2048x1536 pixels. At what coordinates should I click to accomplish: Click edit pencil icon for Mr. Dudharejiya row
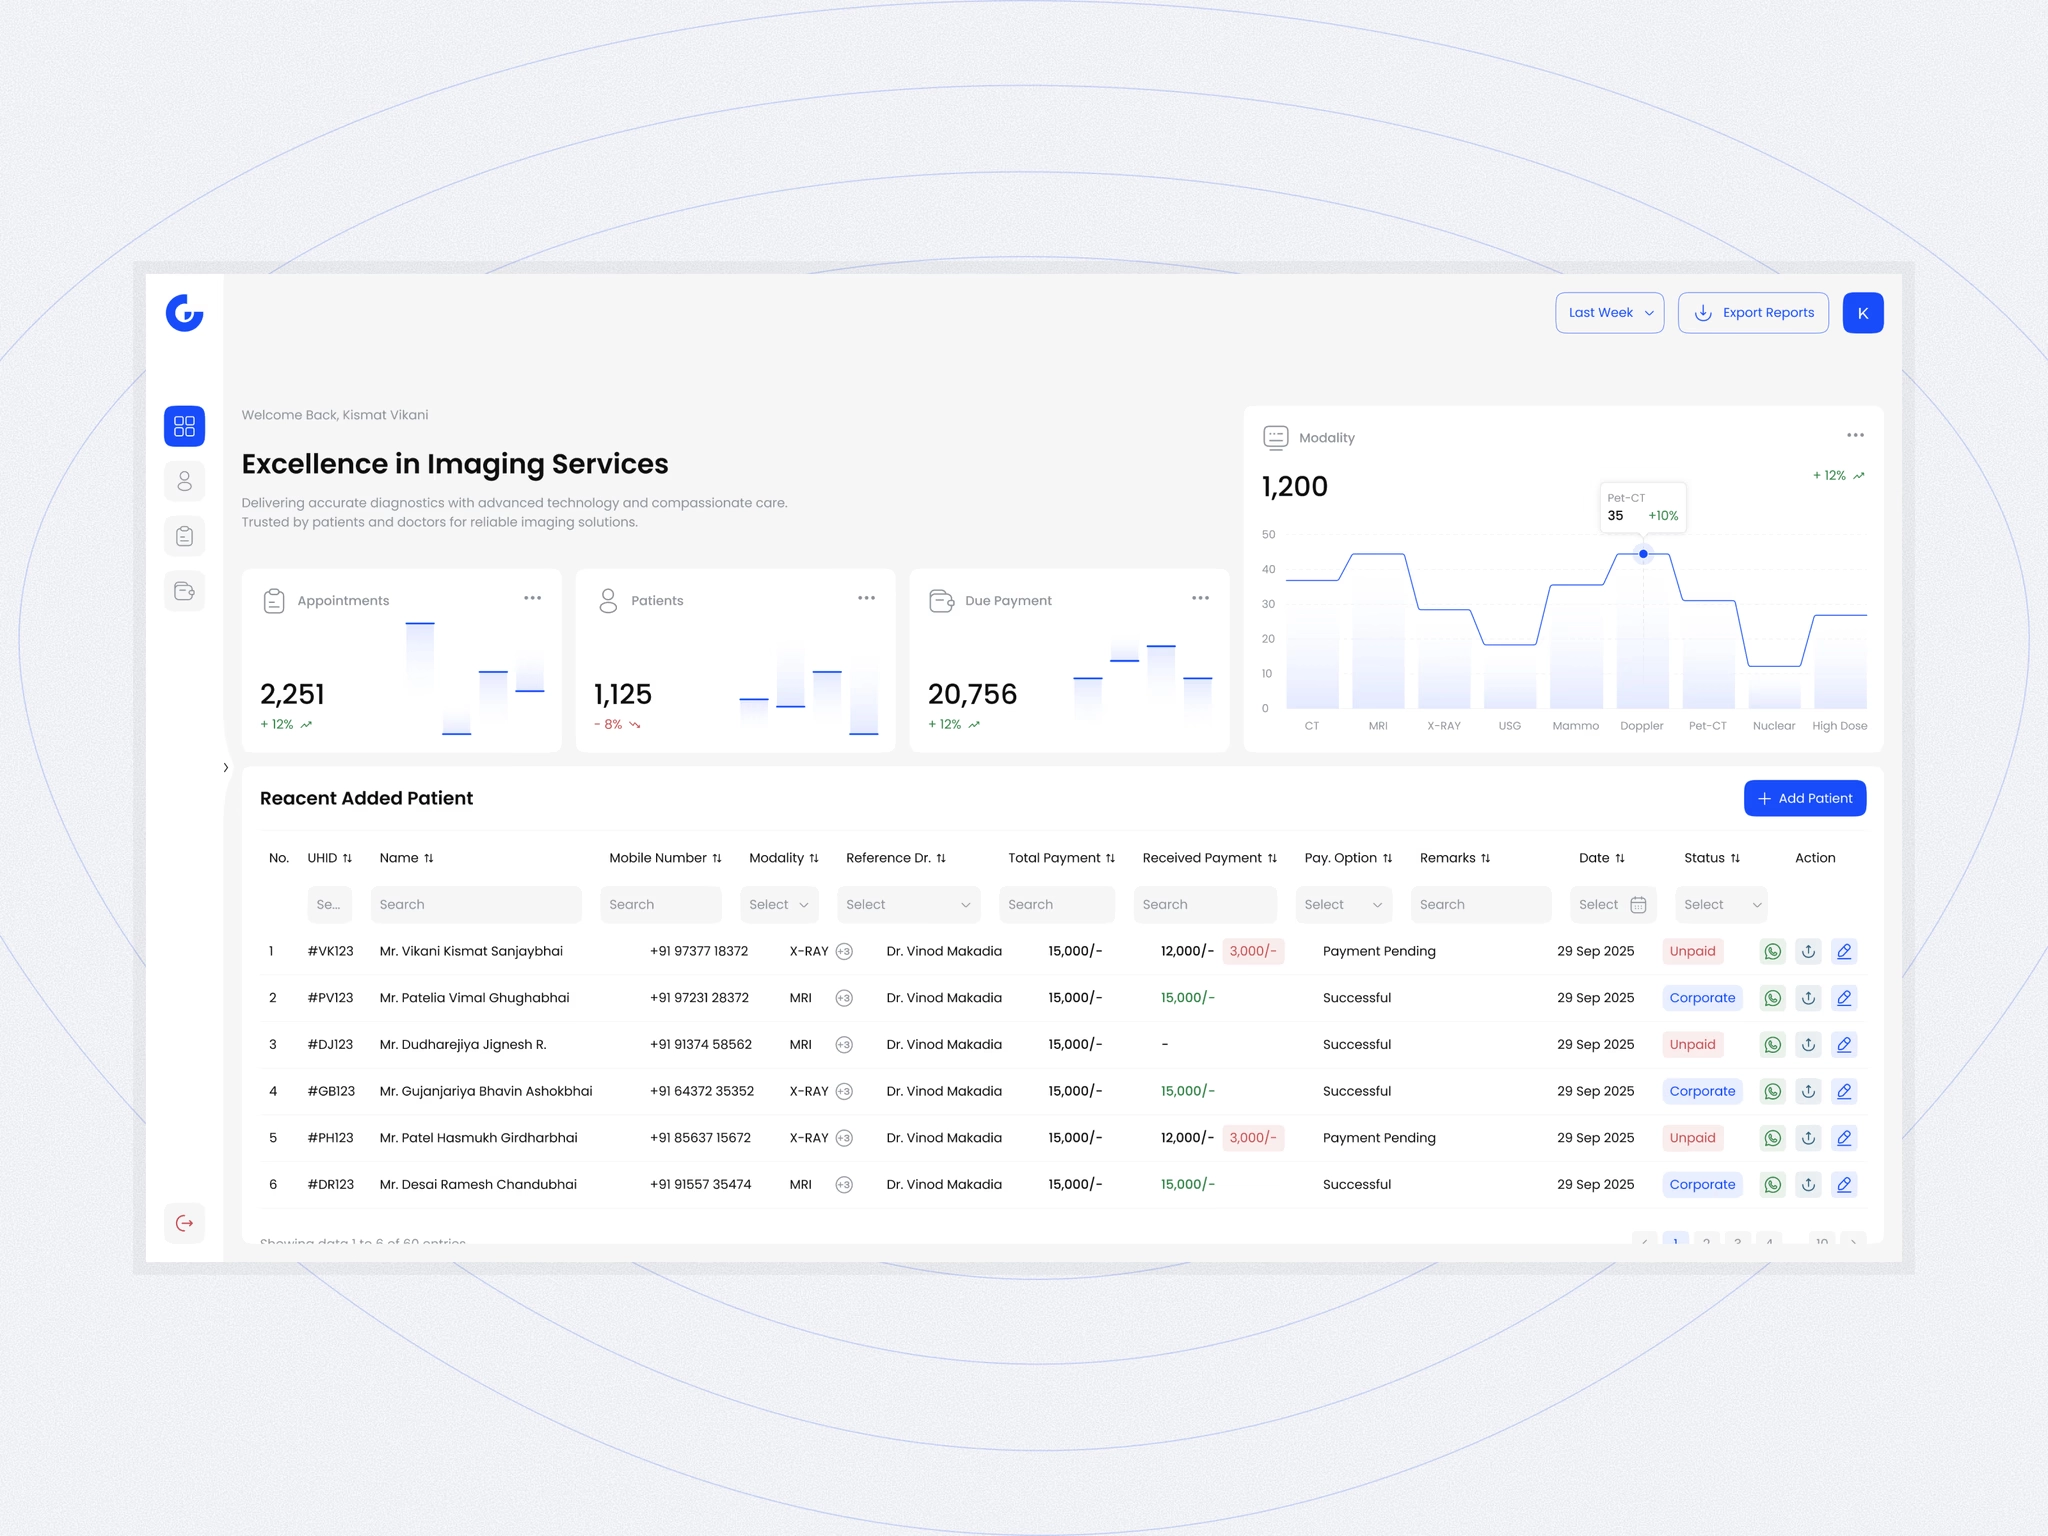tap(1844, 1044)
